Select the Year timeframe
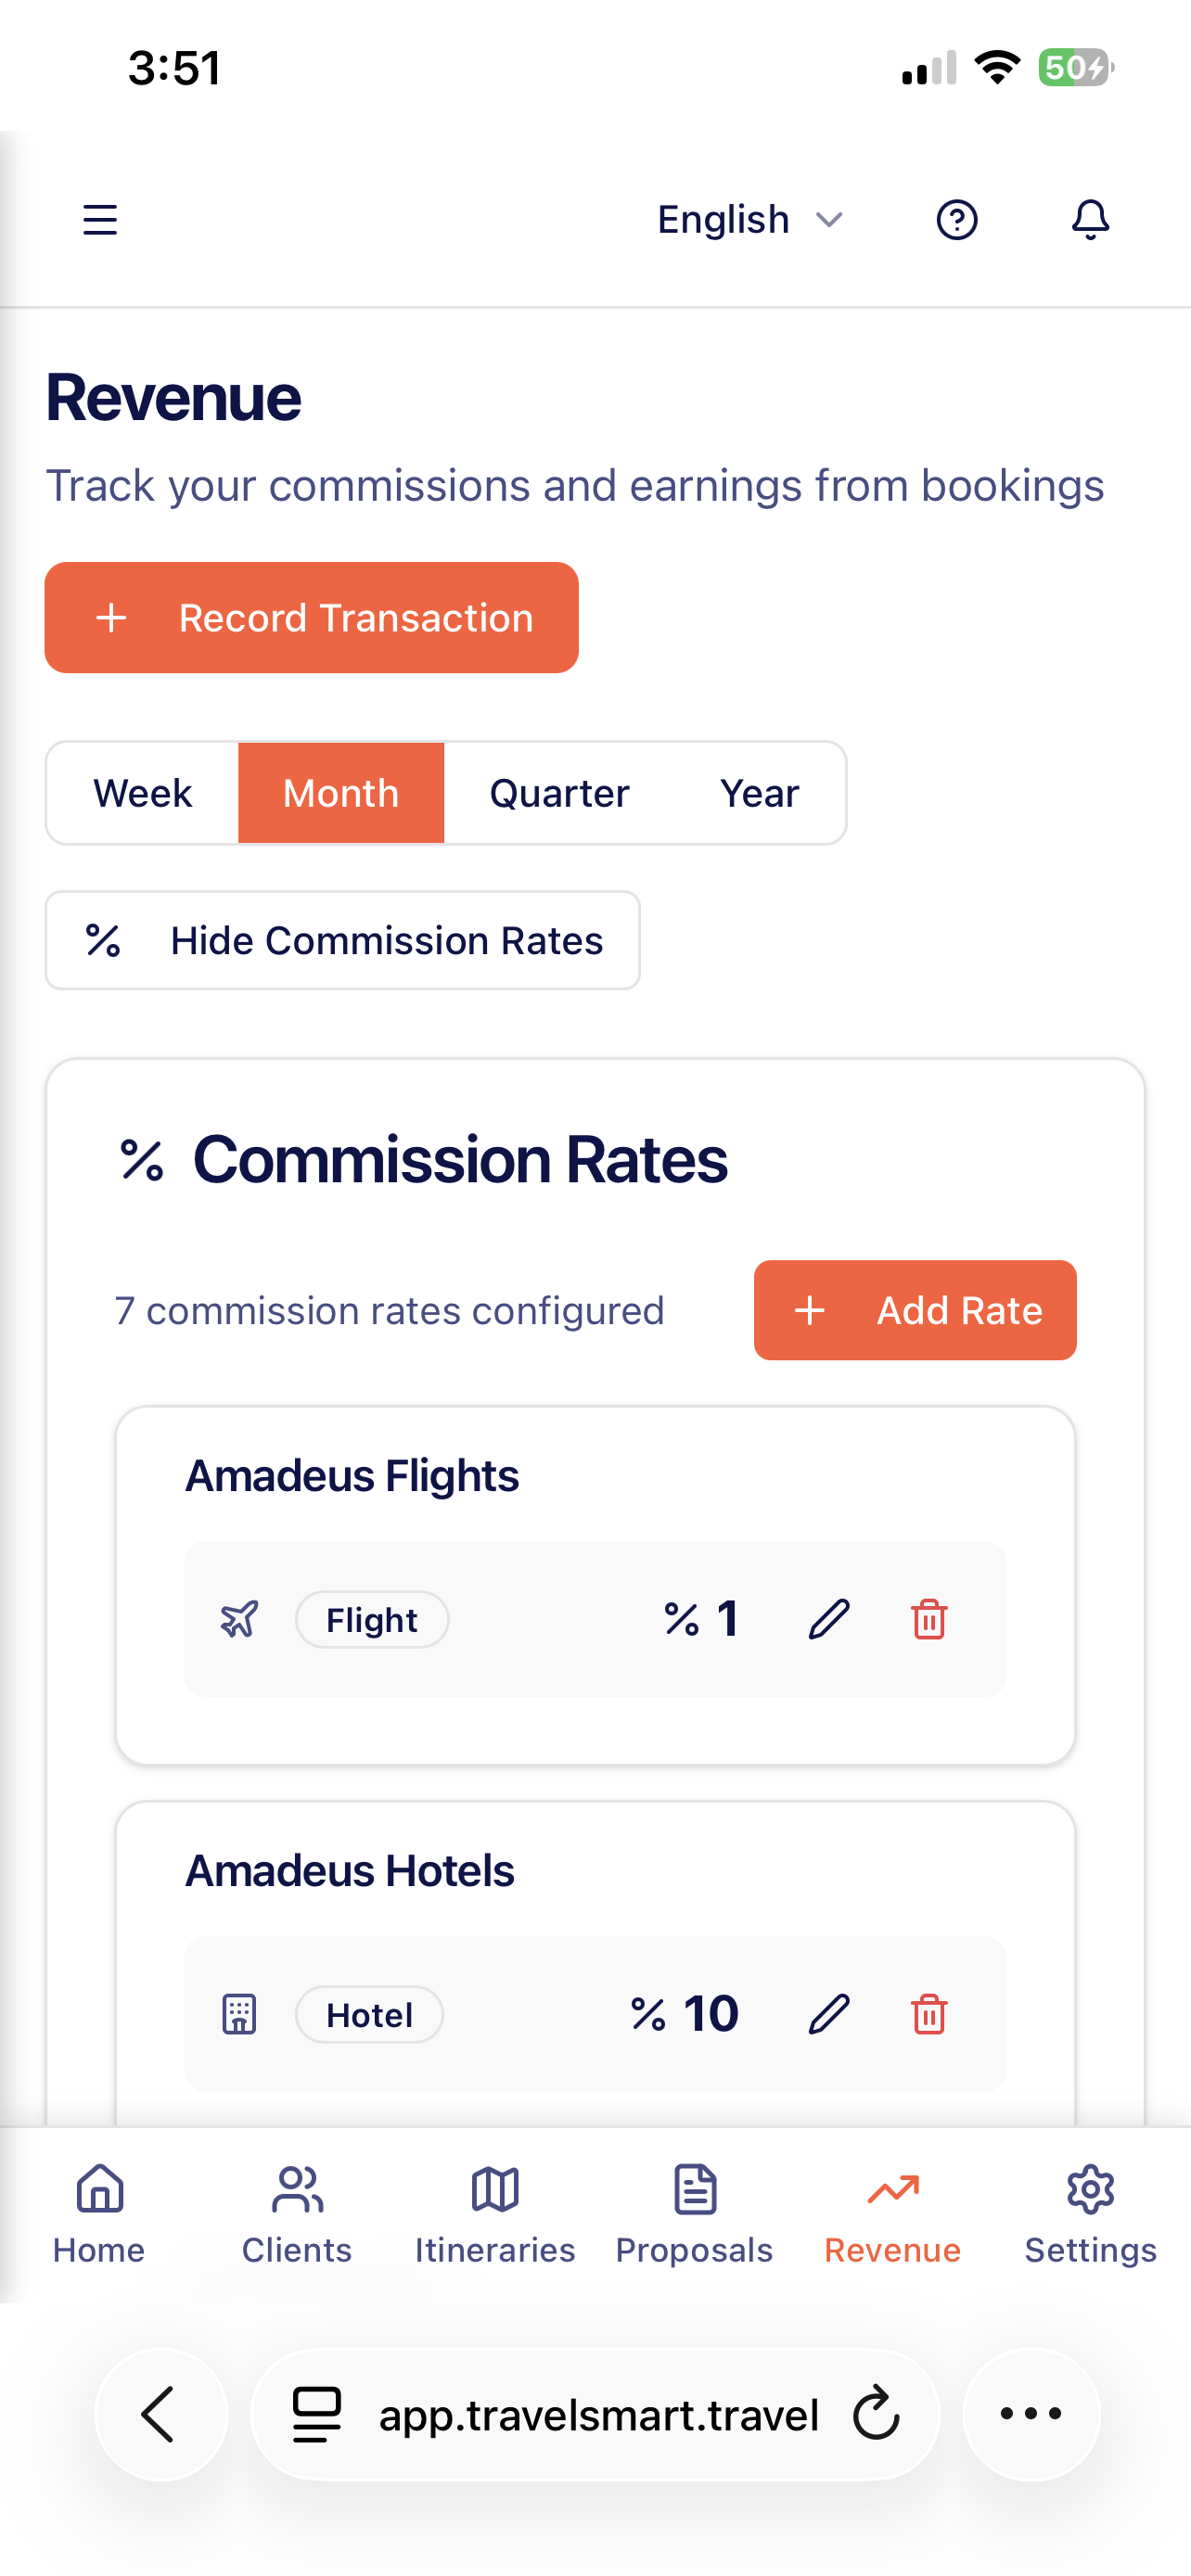 (x=760, y=792)
